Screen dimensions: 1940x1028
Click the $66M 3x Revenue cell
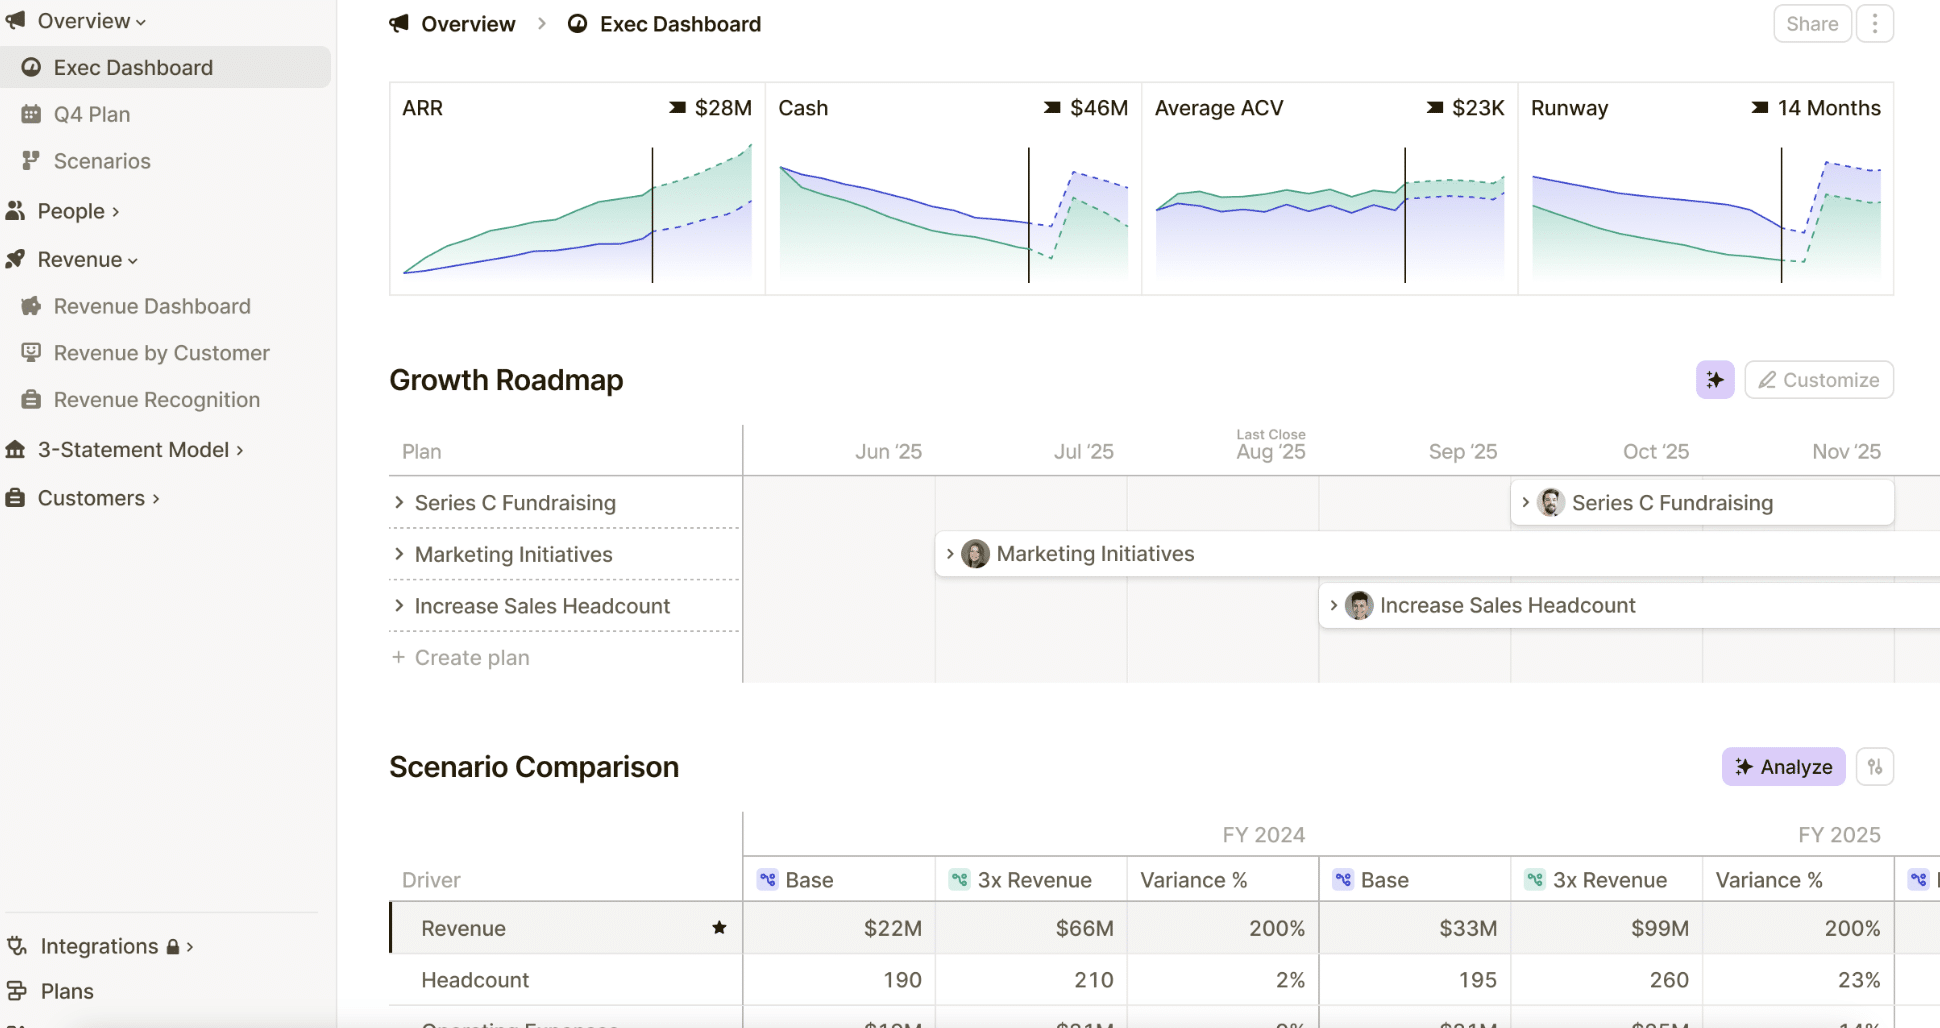pos(1031,928)
